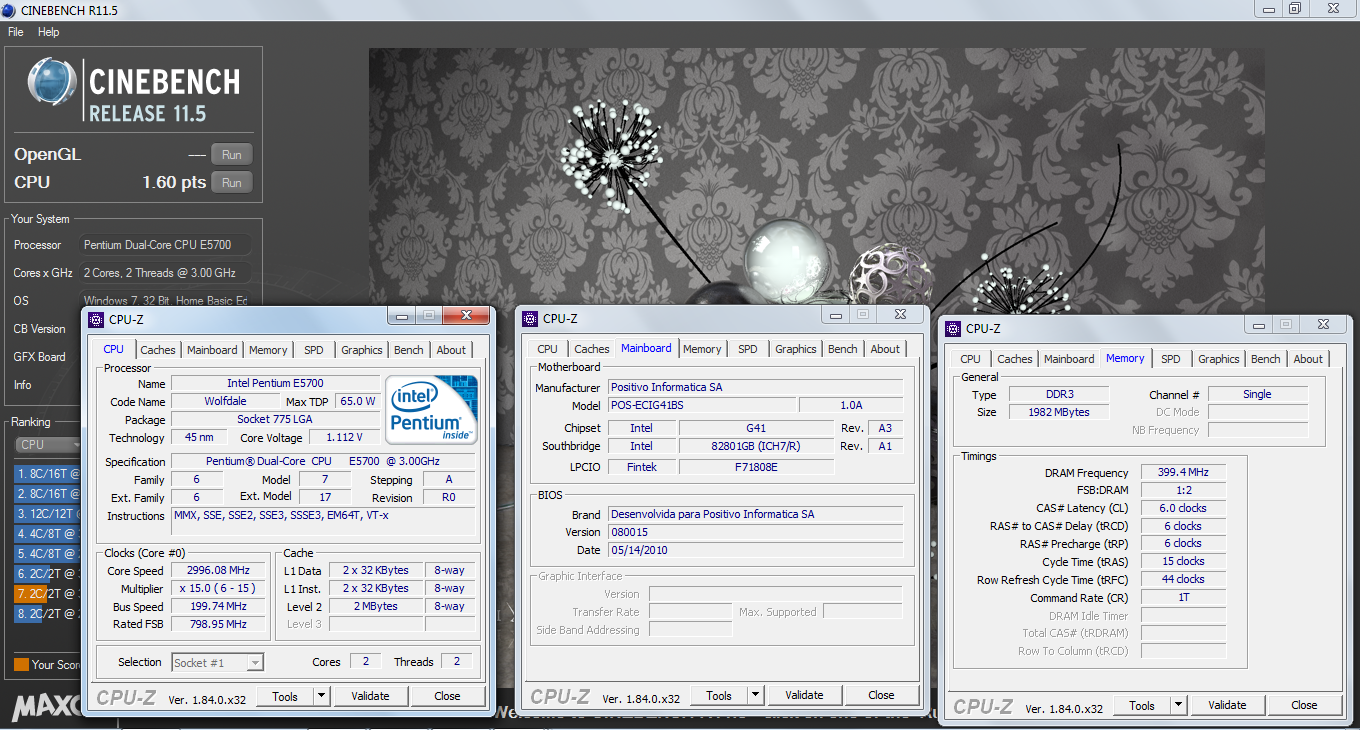Select Caches tab in the Memory window
This screenshot has width=1360, height=730.
coord(1015,359)
